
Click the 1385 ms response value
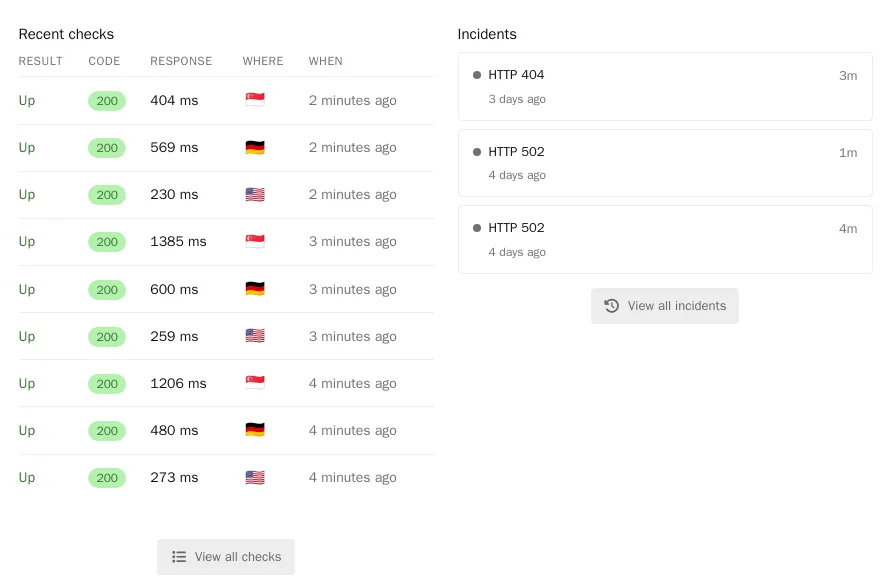(178, 242)
